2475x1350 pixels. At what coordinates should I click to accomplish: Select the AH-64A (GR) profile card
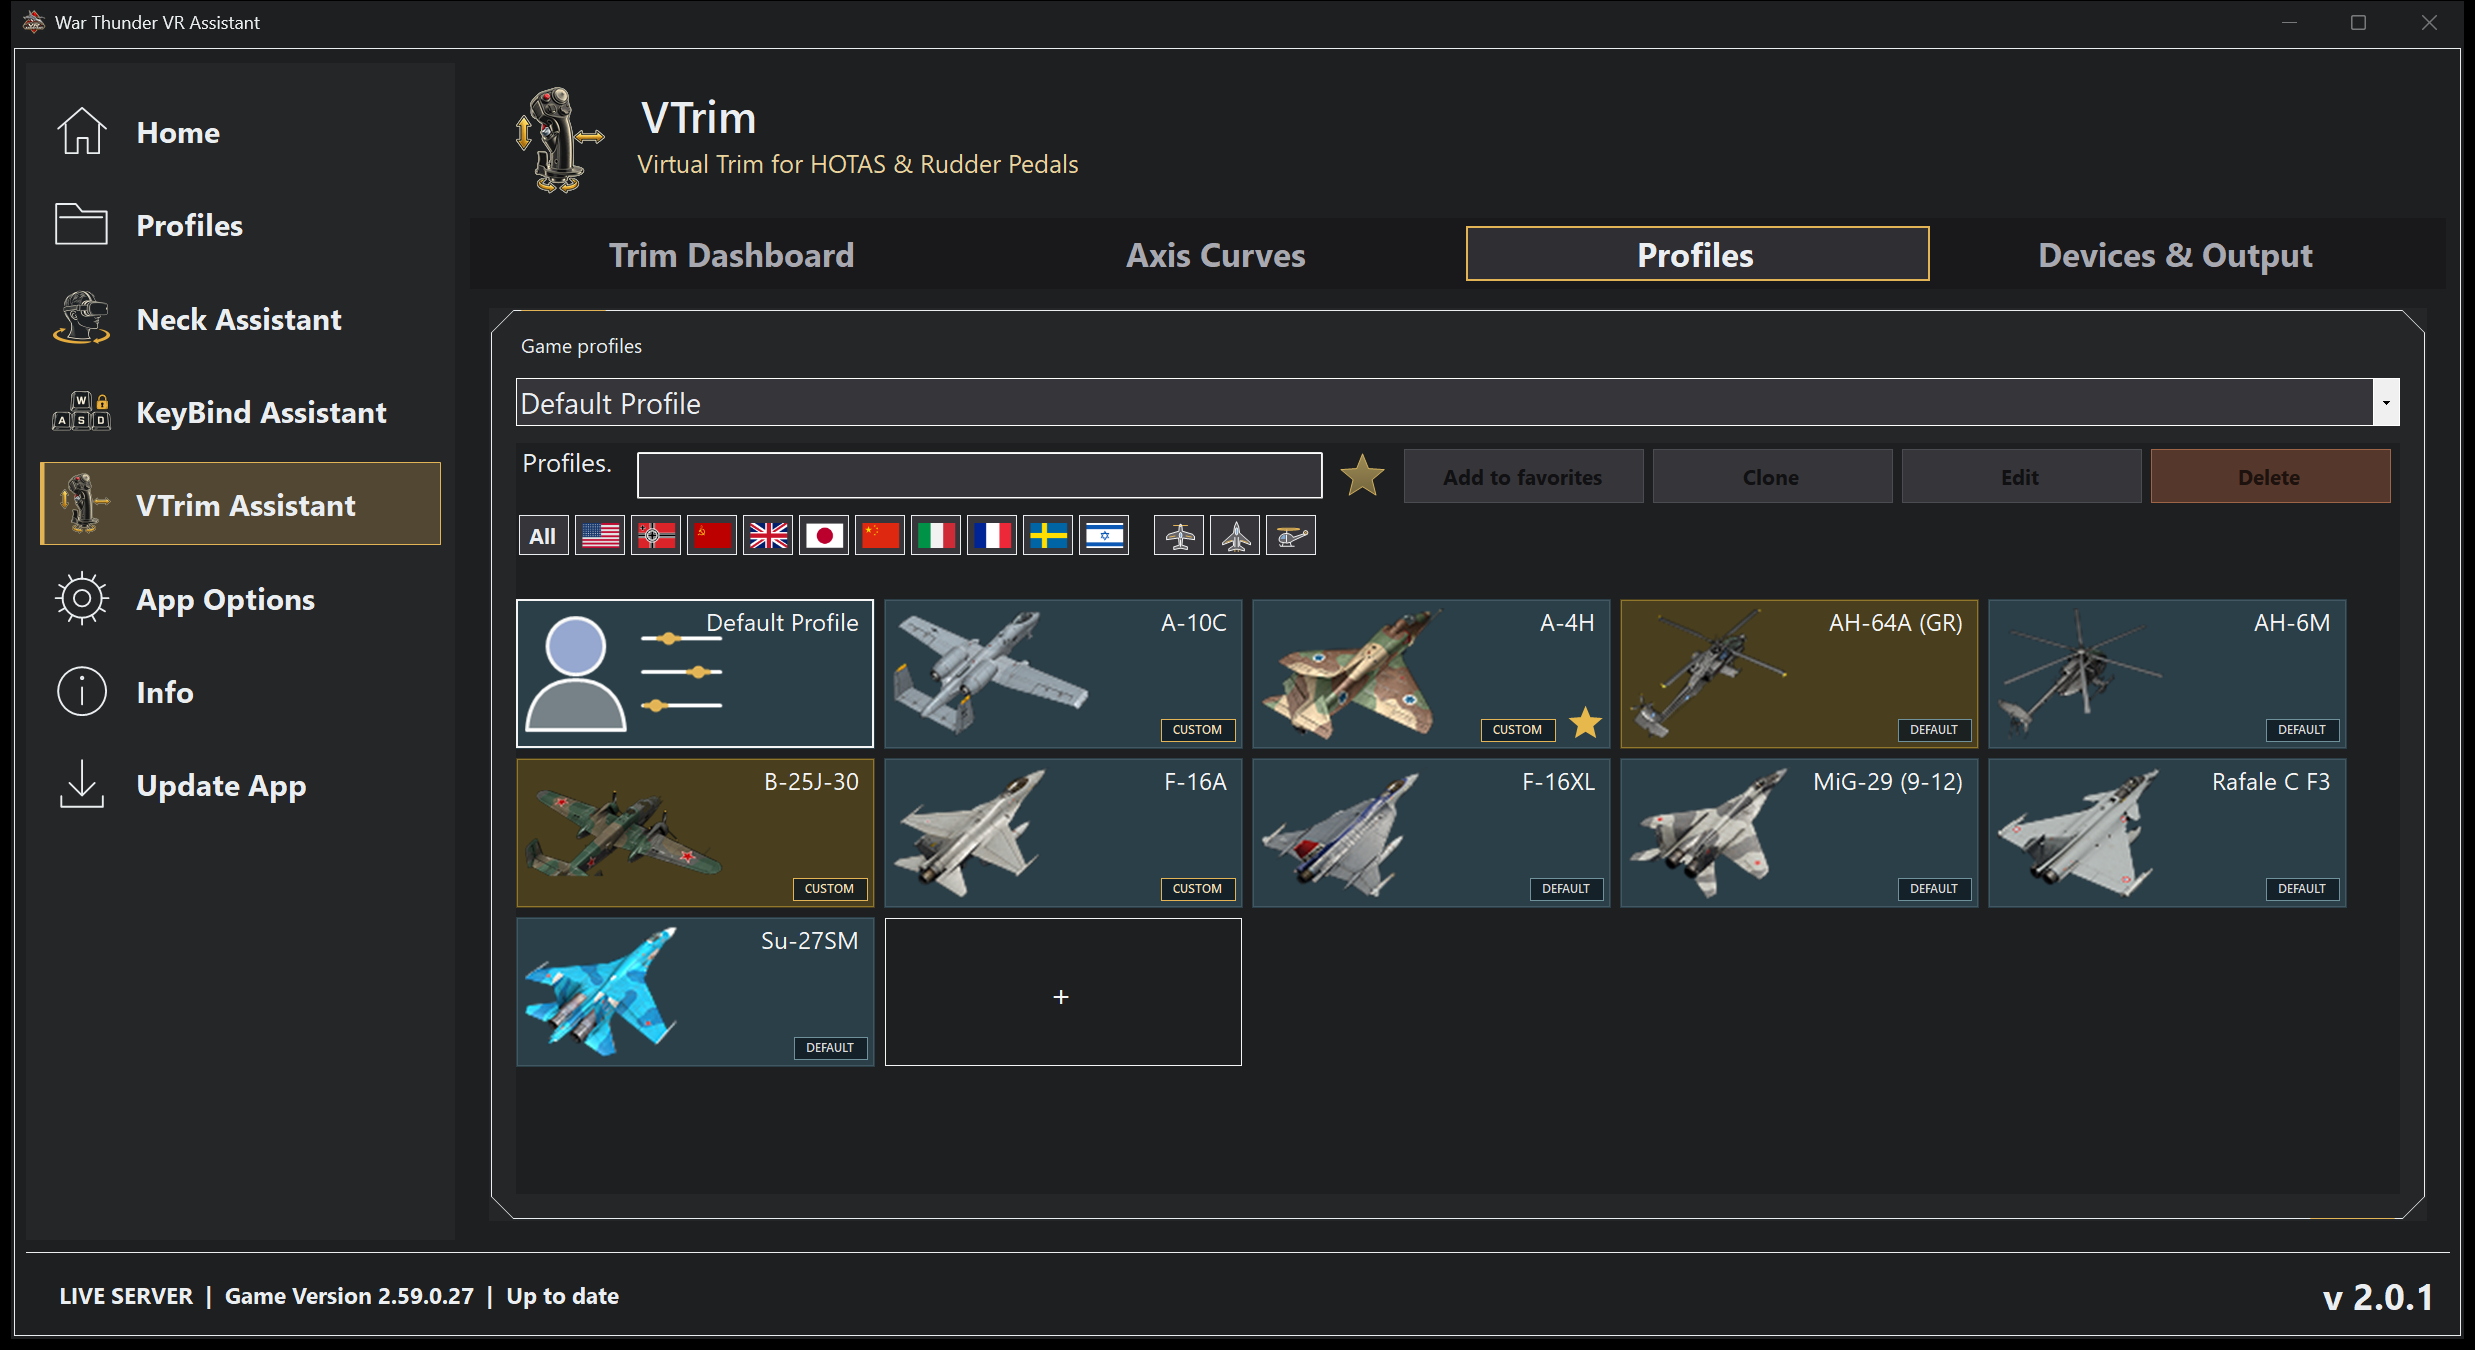1799,673
